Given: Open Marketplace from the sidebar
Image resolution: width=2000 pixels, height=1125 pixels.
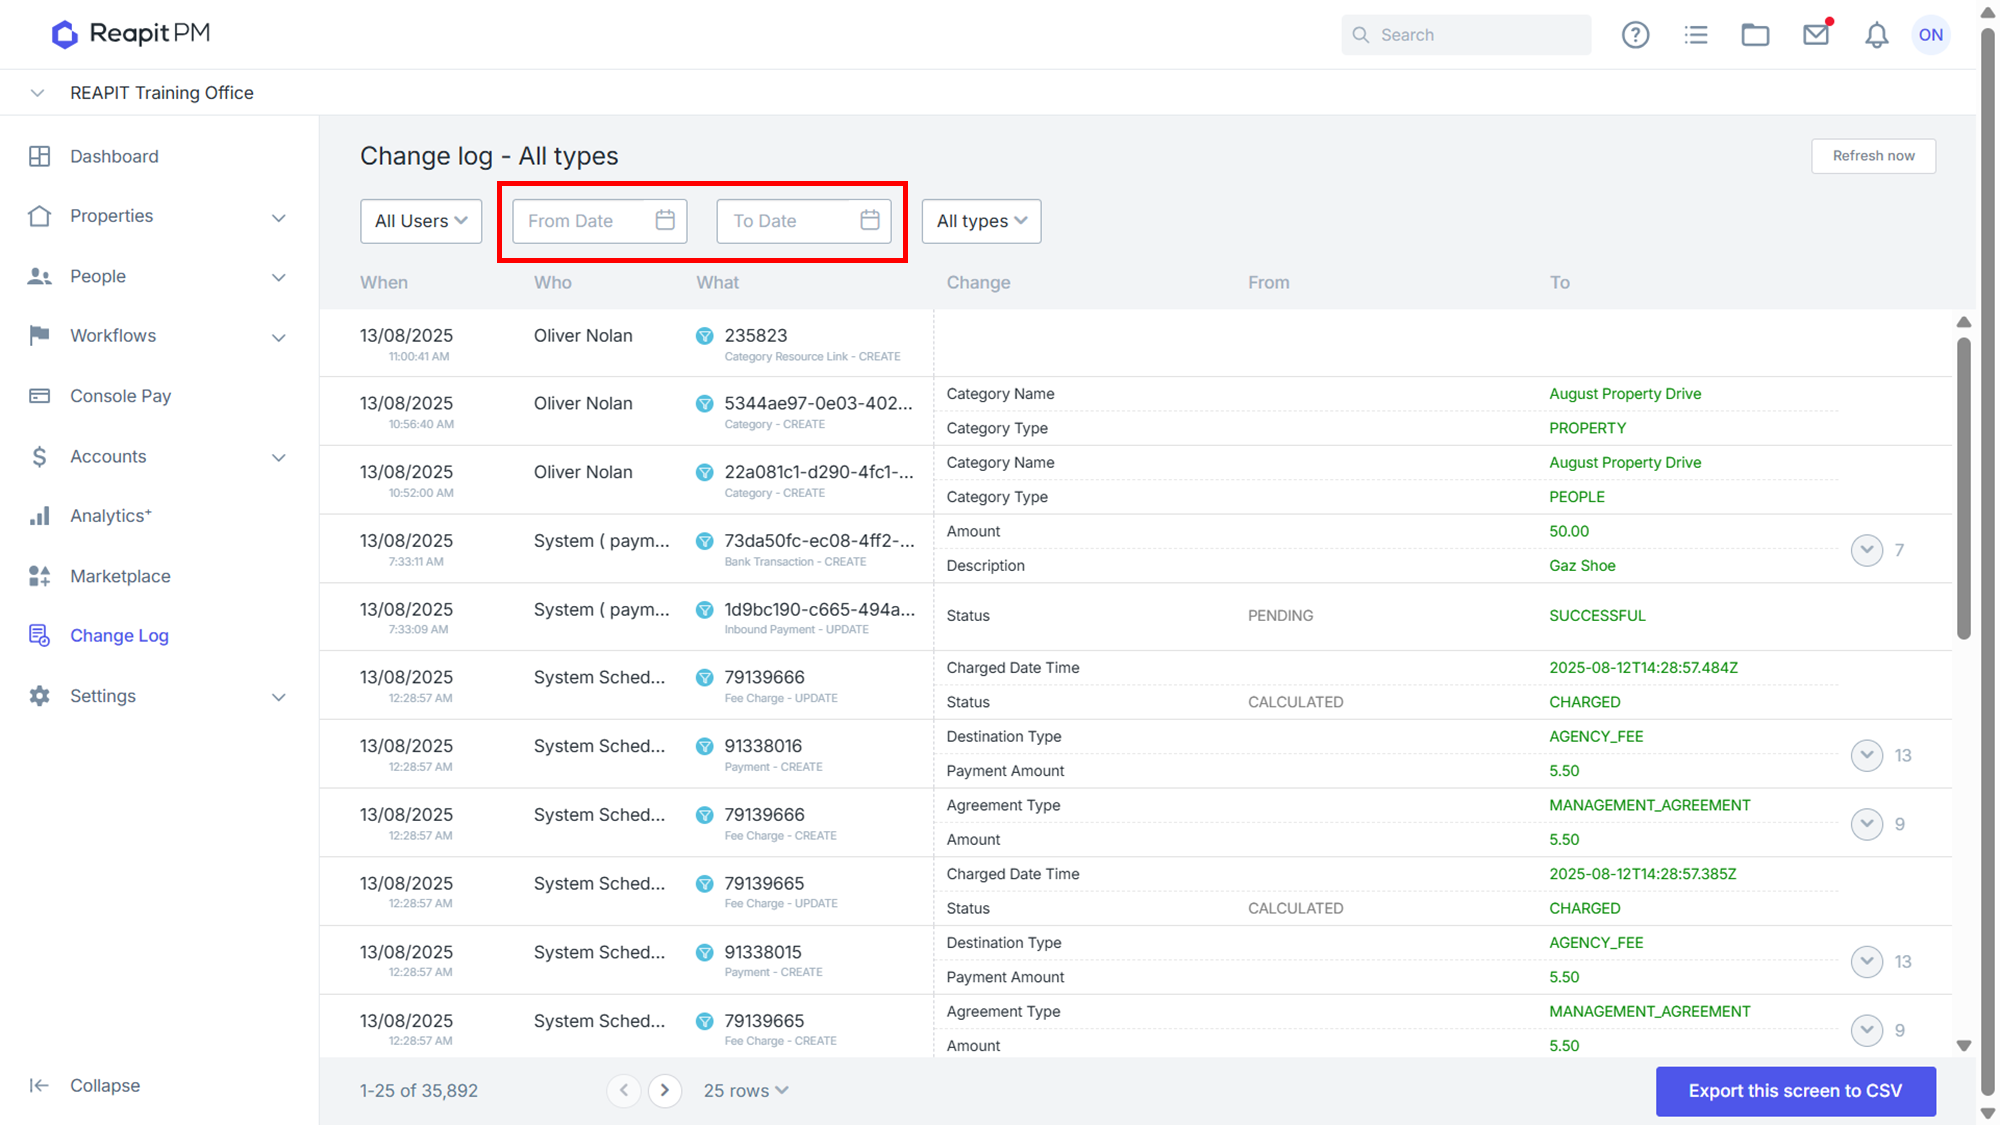Looking at the screenshot, I should click(120, 576).
